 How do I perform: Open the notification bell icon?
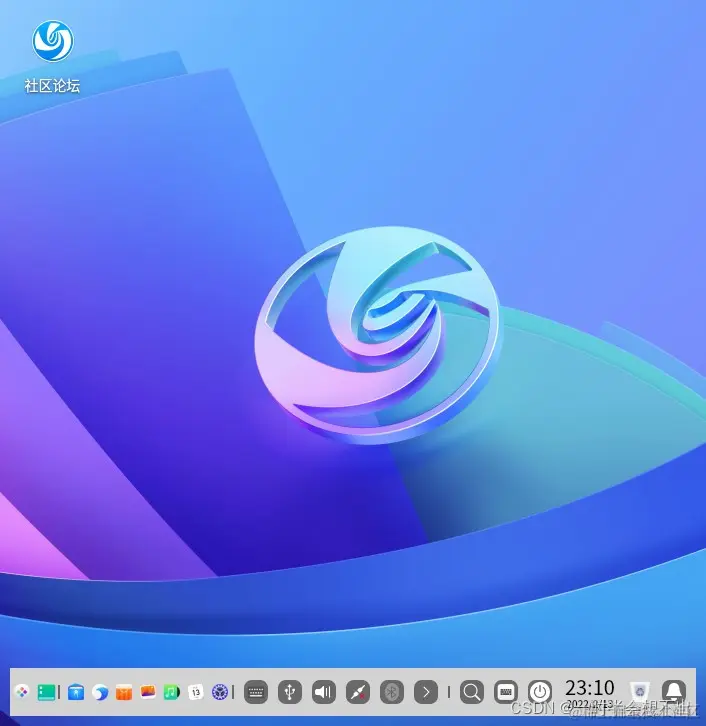674,692
